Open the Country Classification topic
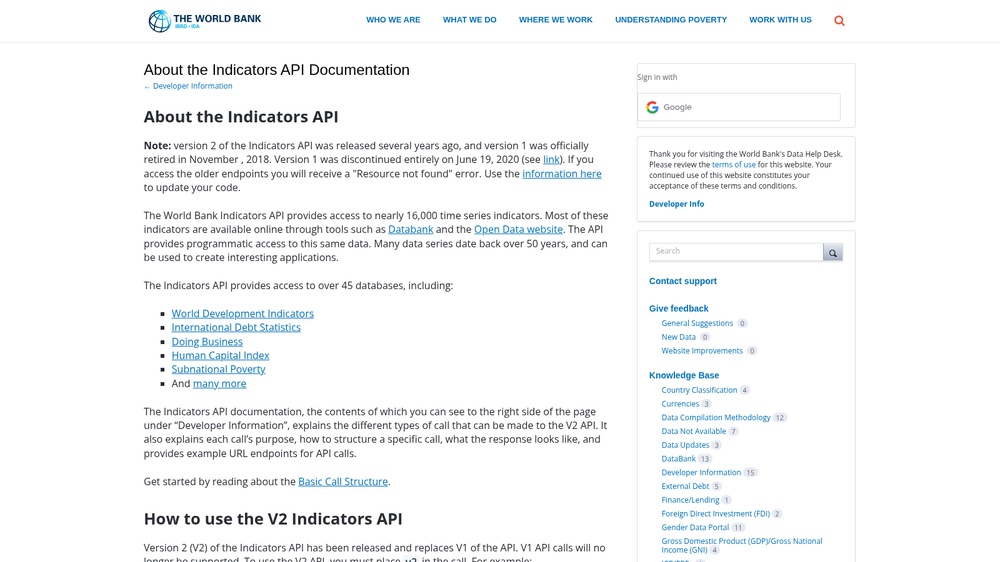This screenshot has width=1000, height=562. (699, 390)
